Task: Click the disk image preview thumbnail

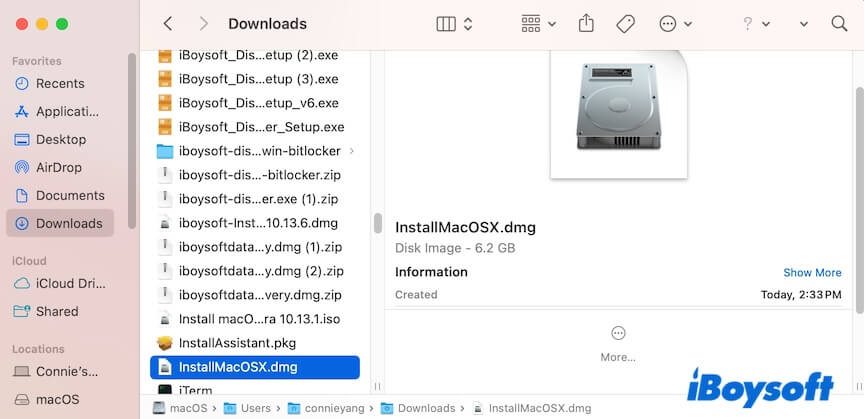Action: point(618,111)
